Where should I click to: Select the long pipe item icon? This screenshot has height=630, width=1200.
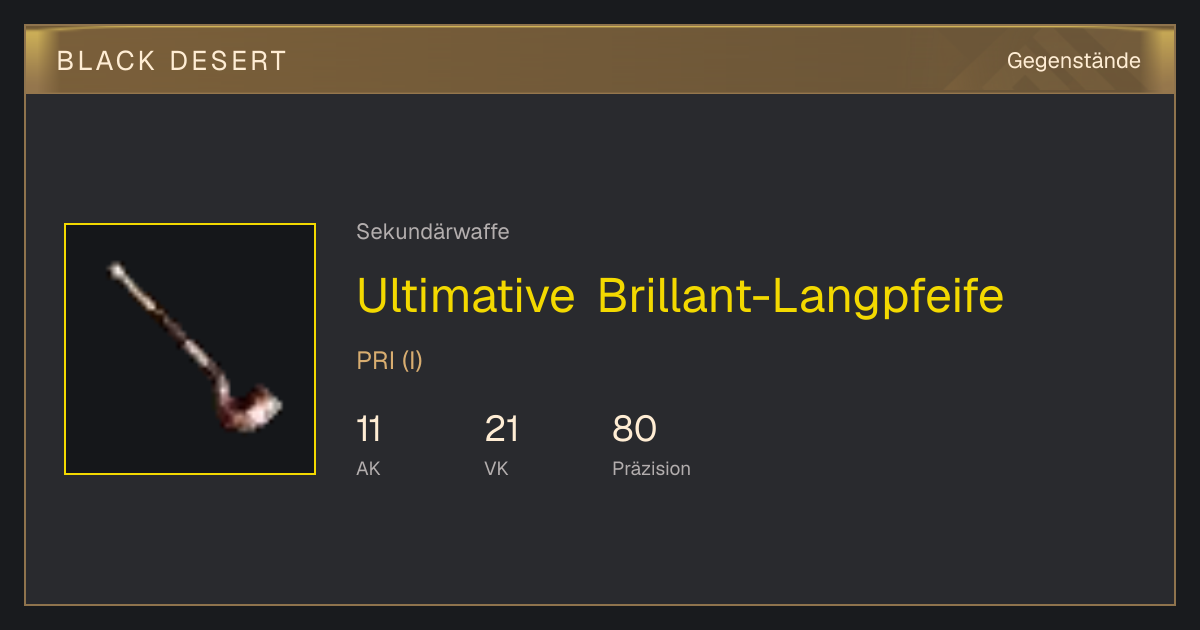[190, 349]
